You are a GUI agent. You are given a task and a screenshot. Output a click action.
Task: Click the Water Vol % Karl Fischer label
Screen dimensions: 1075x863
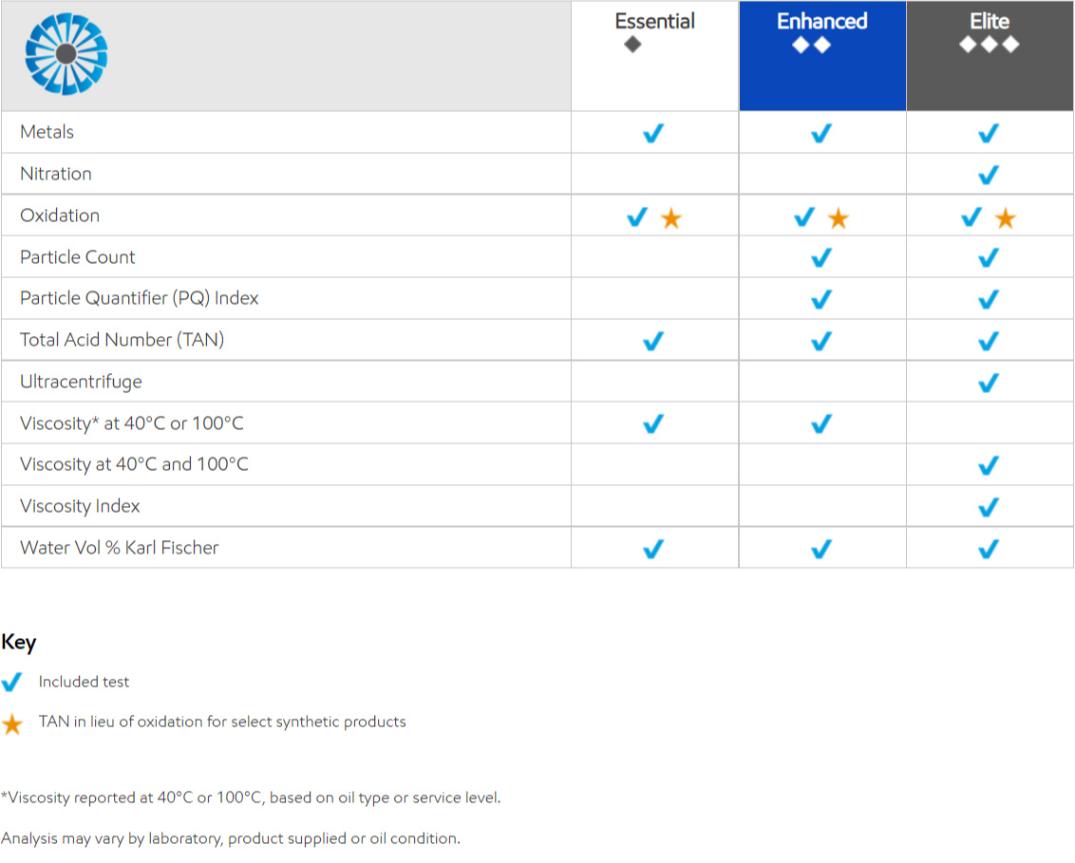coord(119,548)
